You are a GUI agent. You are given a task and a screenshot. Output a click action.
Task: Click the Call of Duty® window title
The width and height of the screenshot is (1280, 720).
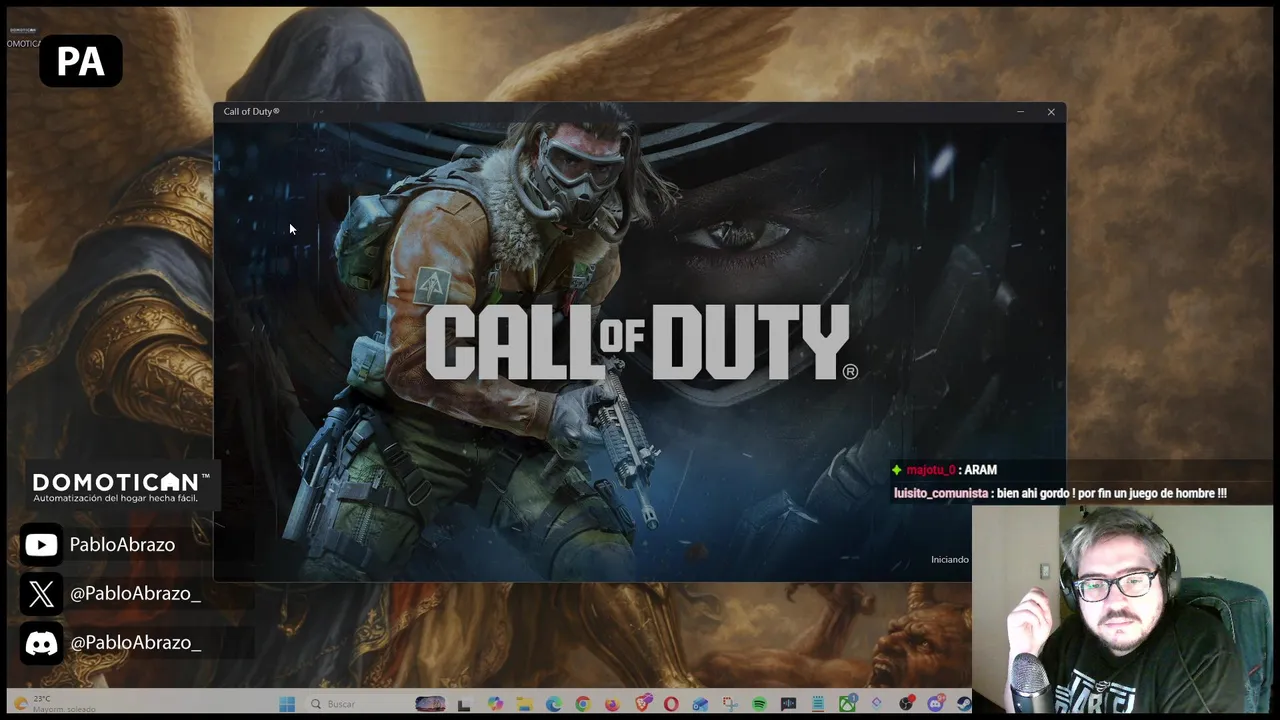251,111
